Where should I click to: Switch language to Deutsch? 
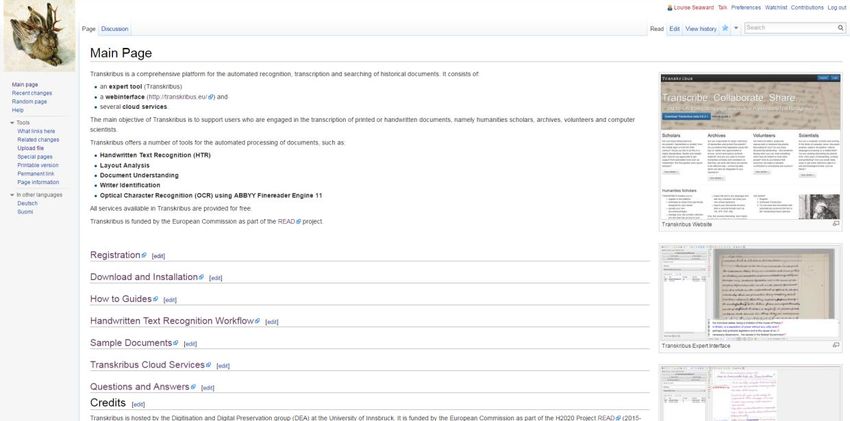[28, 204]
